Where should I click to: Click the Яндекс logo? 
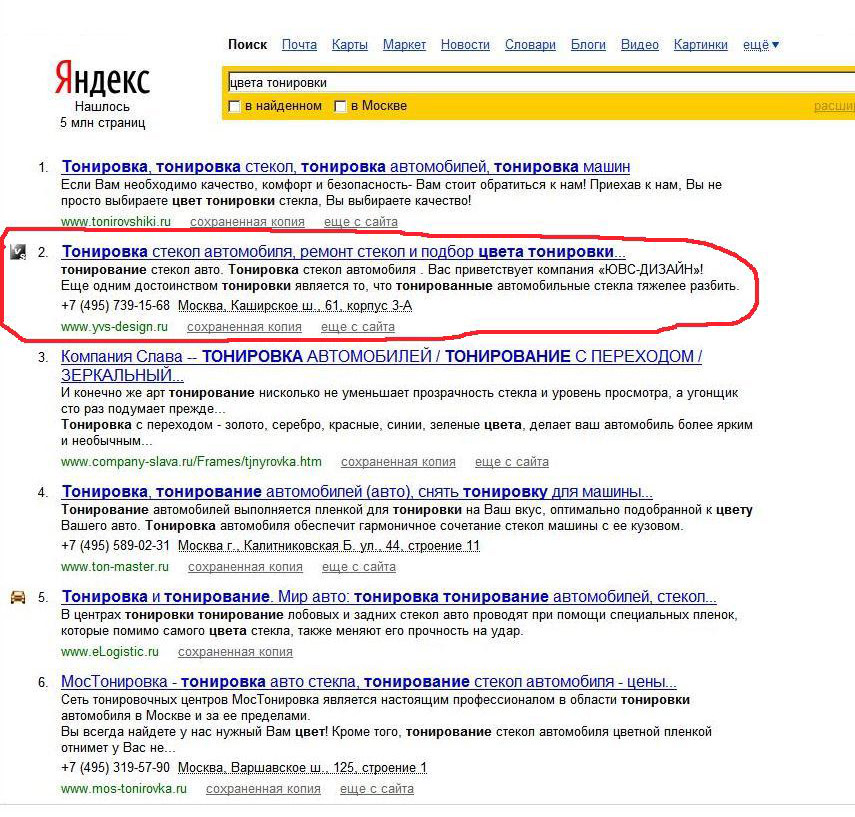pos(102,78)
